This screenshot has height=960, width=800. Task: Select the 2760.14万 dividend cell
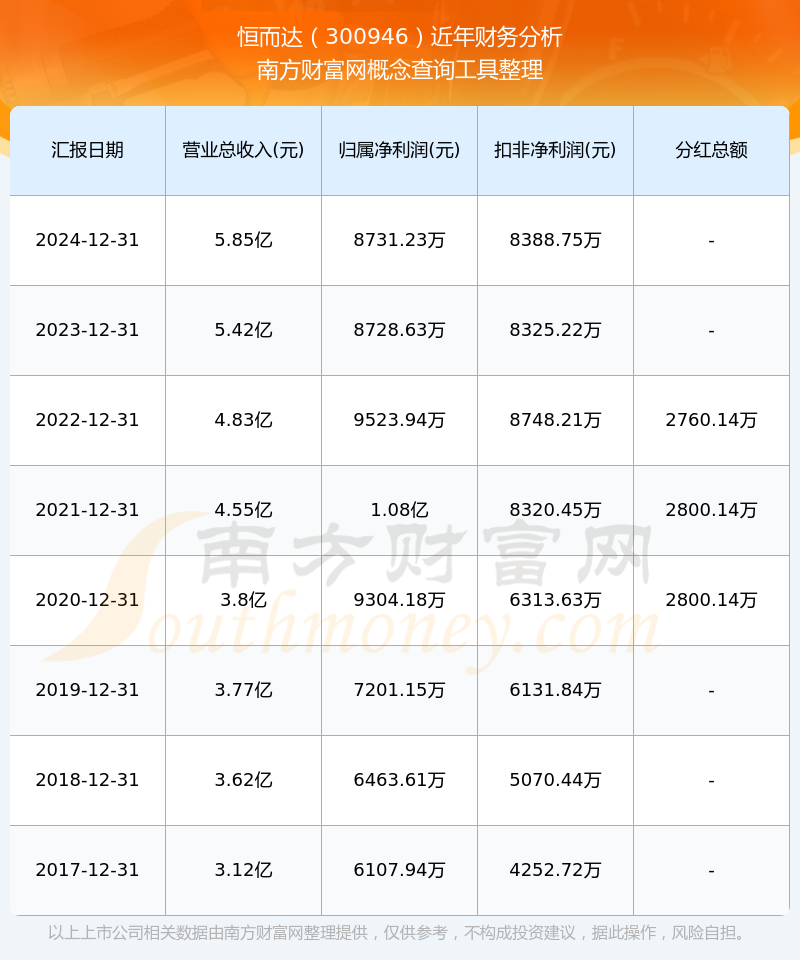(x=711, y=420)
